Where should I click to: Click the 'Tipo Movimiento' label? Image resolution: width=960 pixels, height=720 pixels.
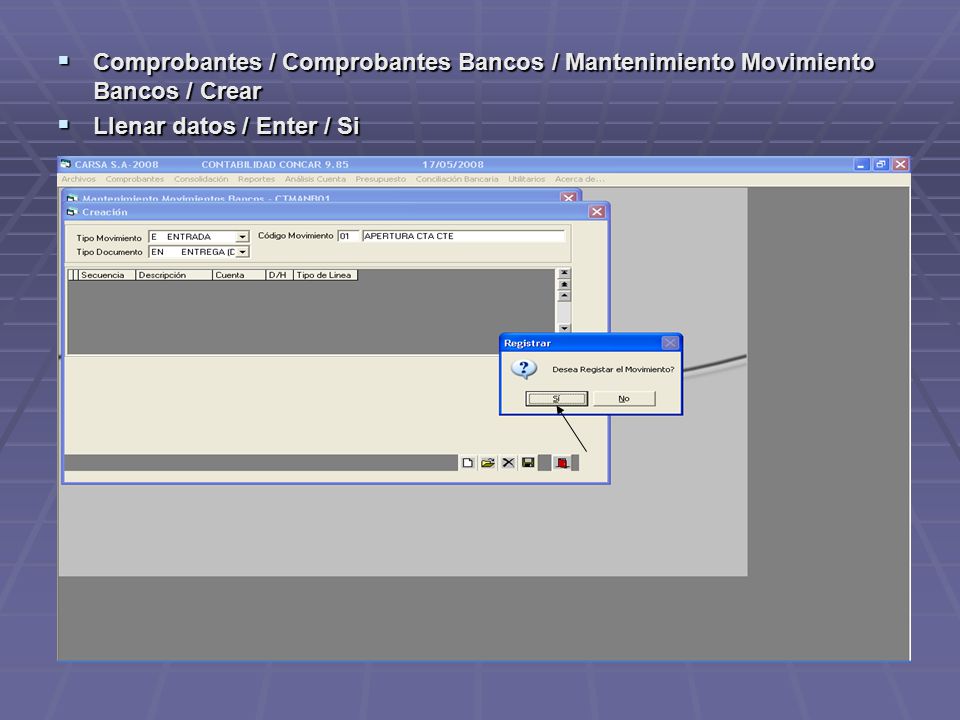point(109,238)
